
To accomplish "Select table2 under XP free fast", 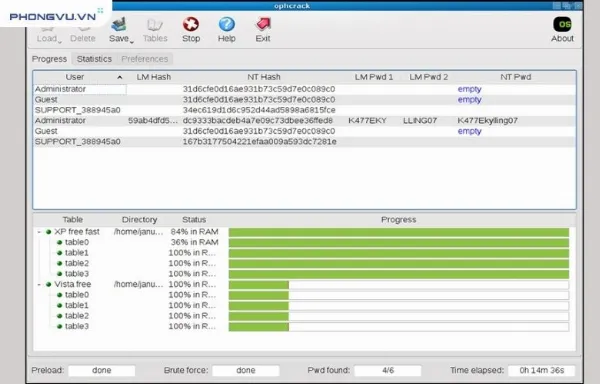I will pos(303,263).
